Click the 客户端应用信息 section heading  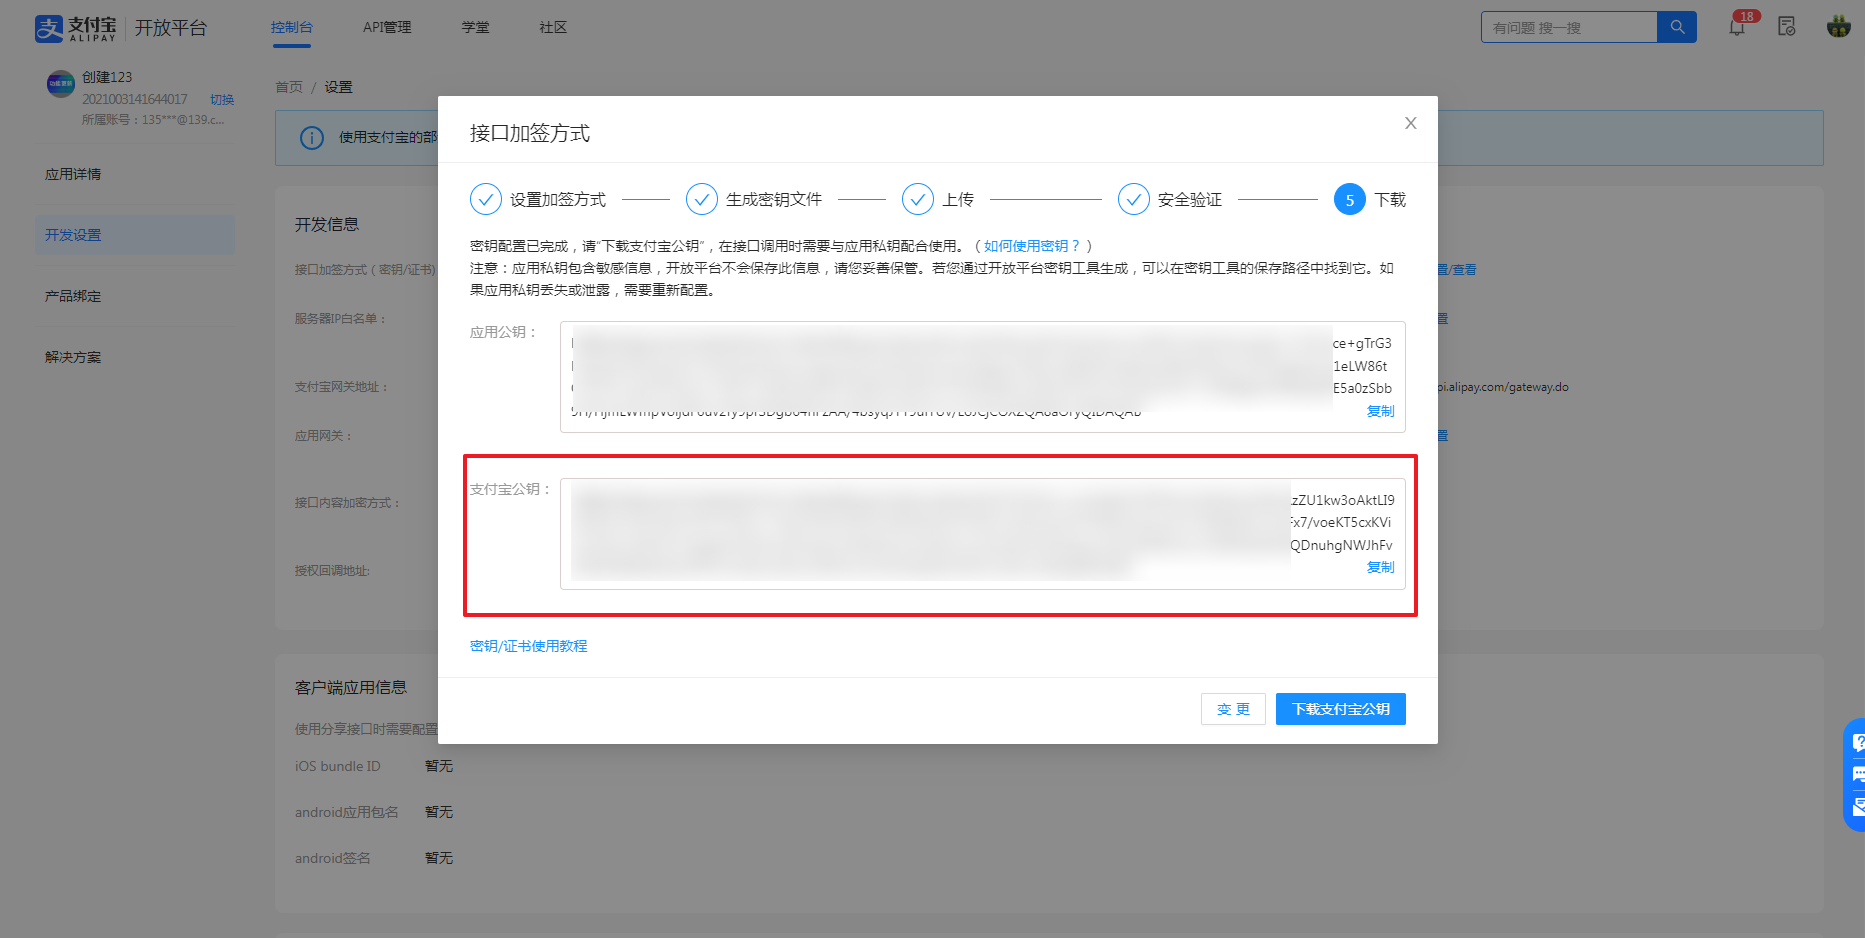coord(351,688)
